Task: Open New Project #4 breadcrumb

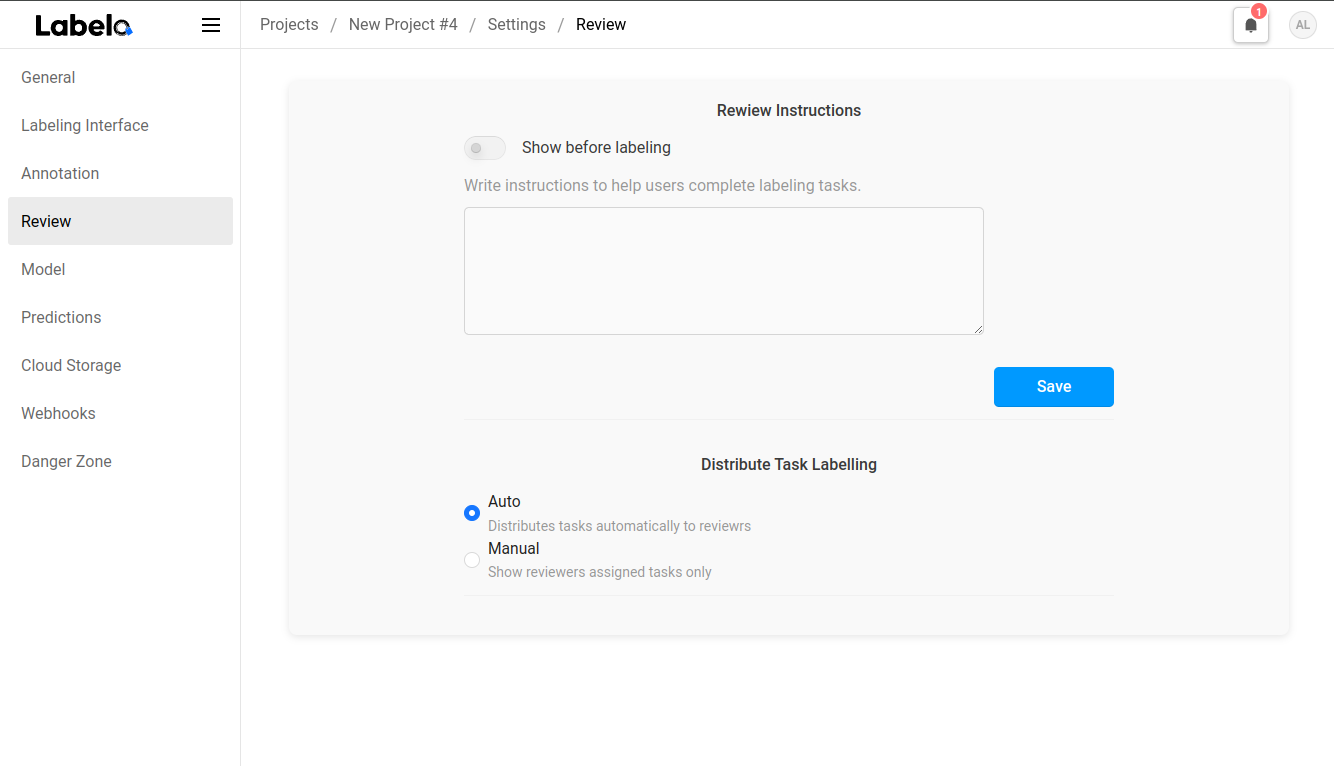Action: click(x=403, y=25)
